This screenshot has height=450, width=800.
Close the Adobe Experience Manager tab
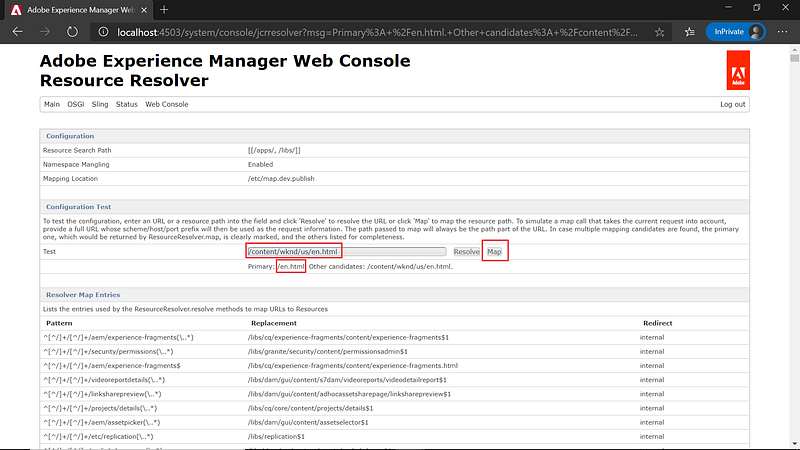144,10
